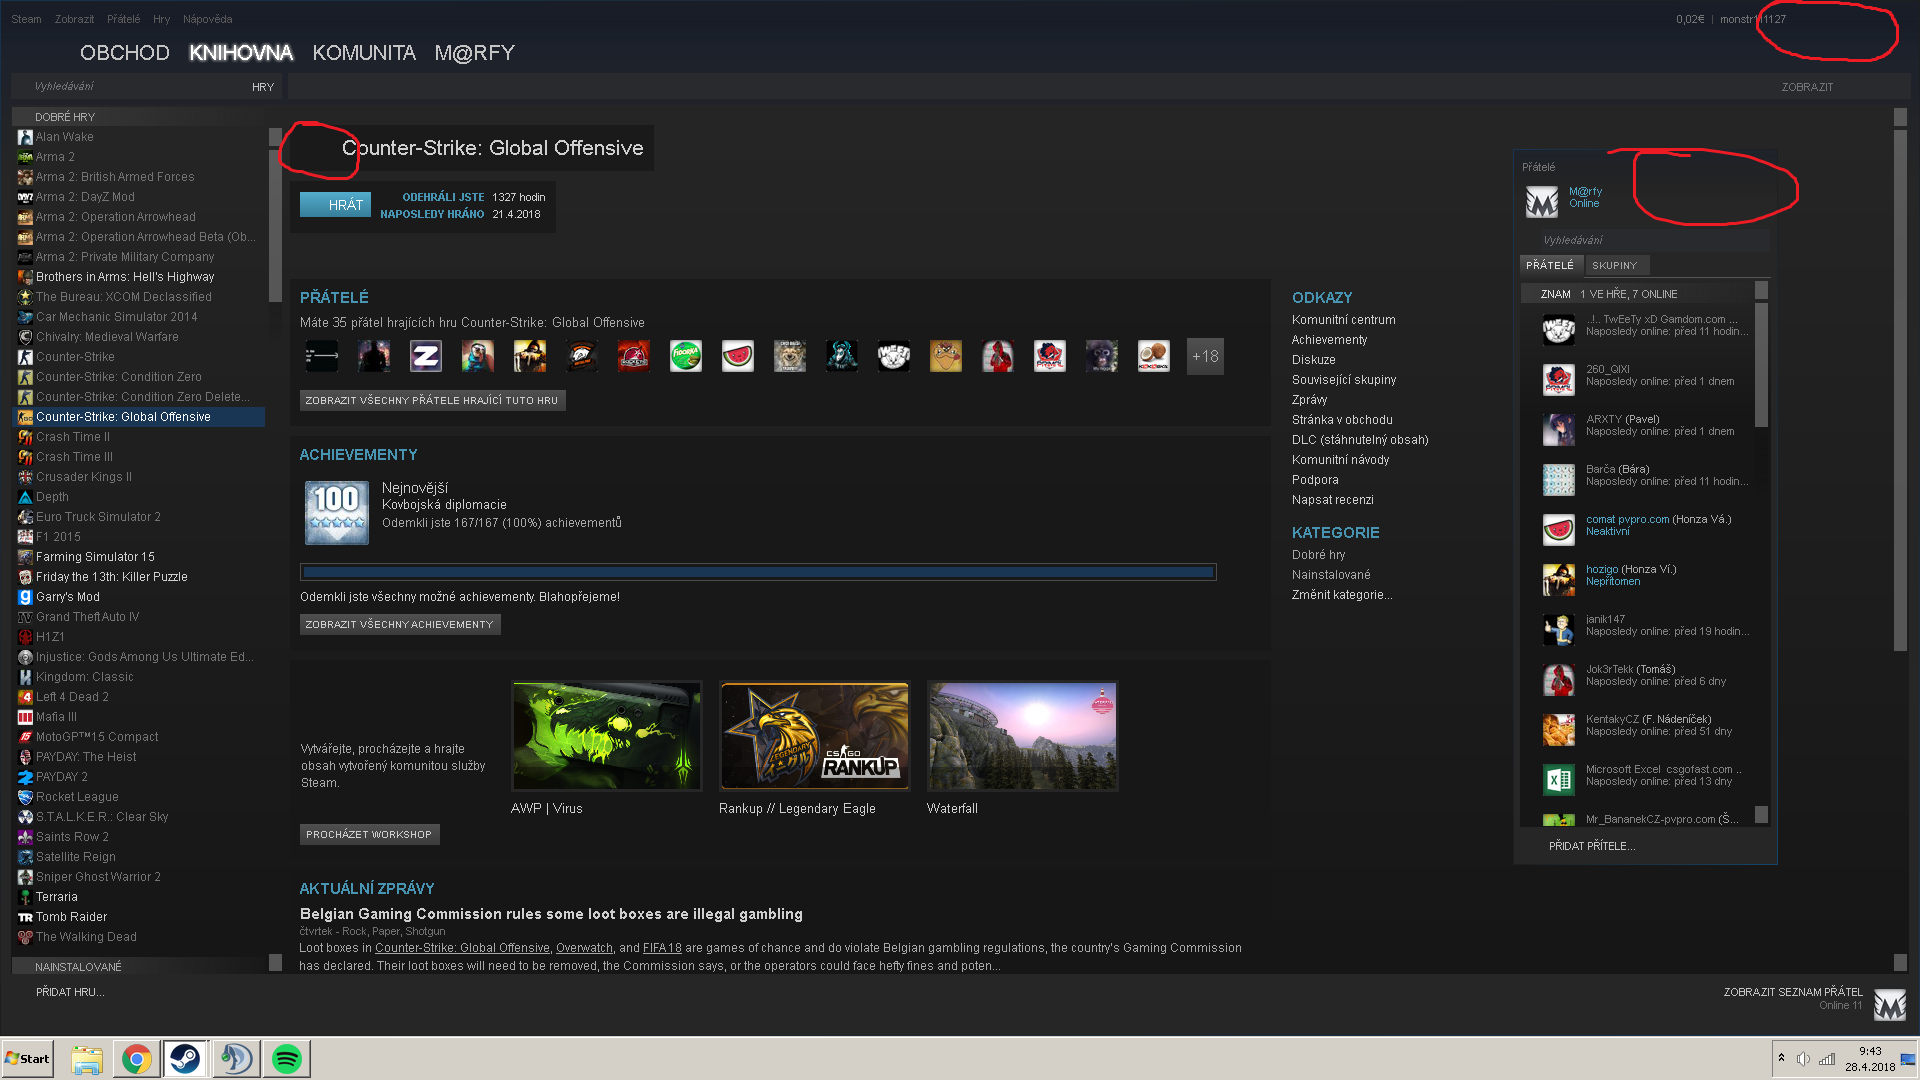Click the Steam icon in the Windows taskbar
1920x1080 pixels.
(x=185, y=1058)
